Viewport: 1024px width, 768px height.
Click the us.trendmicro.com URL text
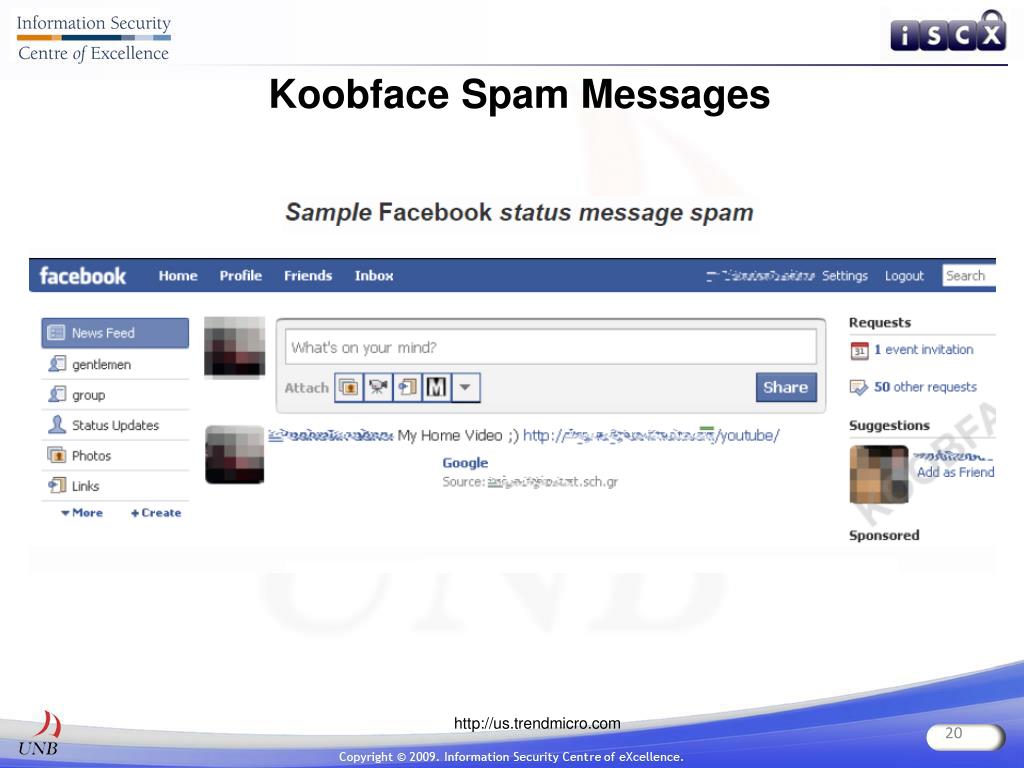pyautogui.click(x=537, y=724)
